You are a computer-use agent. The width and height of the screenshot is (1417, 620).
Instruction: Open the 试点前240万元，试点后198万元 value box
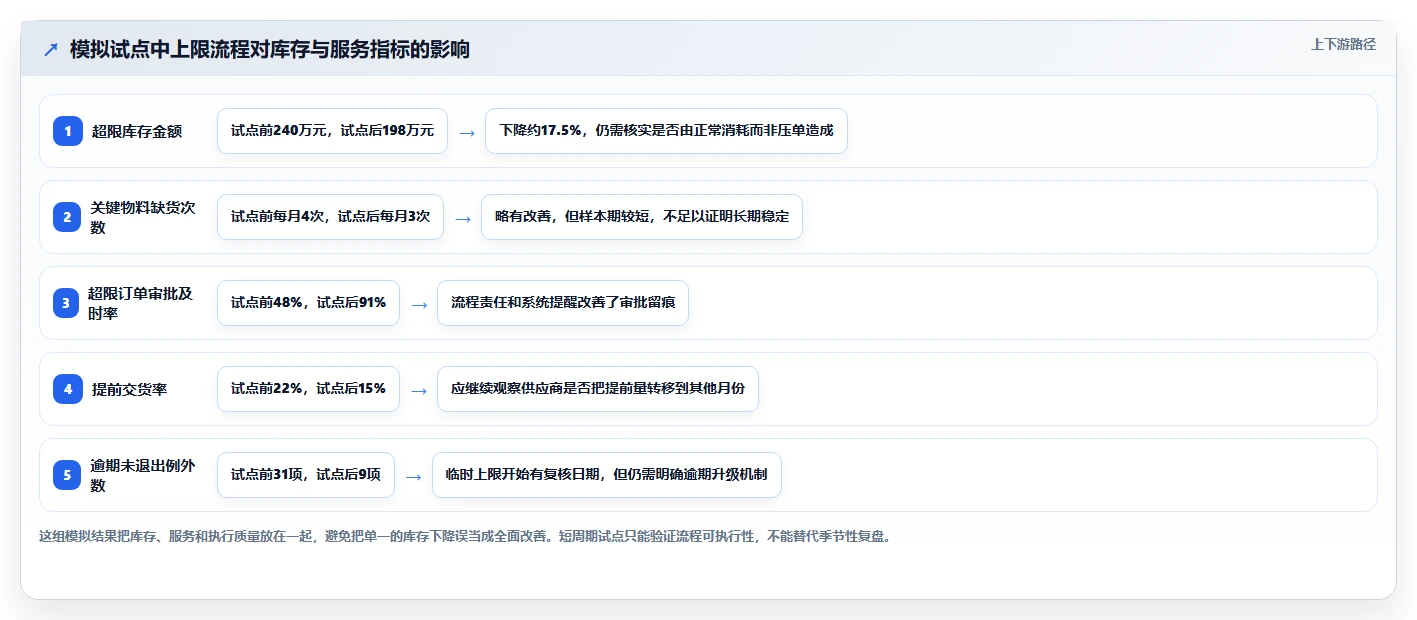pyautogui.click(x=332, y=131)
